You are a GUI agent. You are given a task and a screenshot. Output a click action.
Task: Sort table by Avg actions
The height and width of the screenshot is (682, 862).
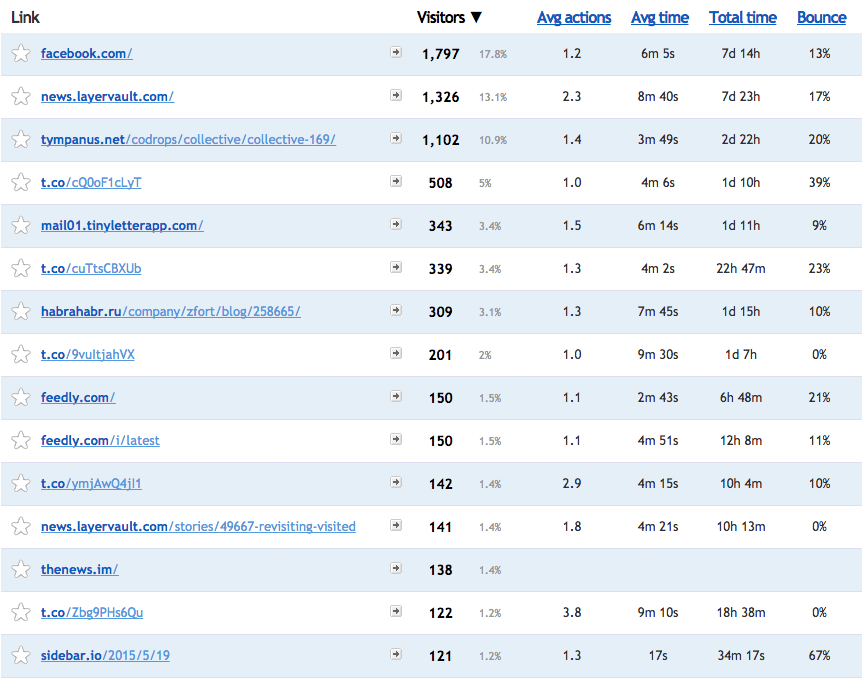click(x=574, y=18)
